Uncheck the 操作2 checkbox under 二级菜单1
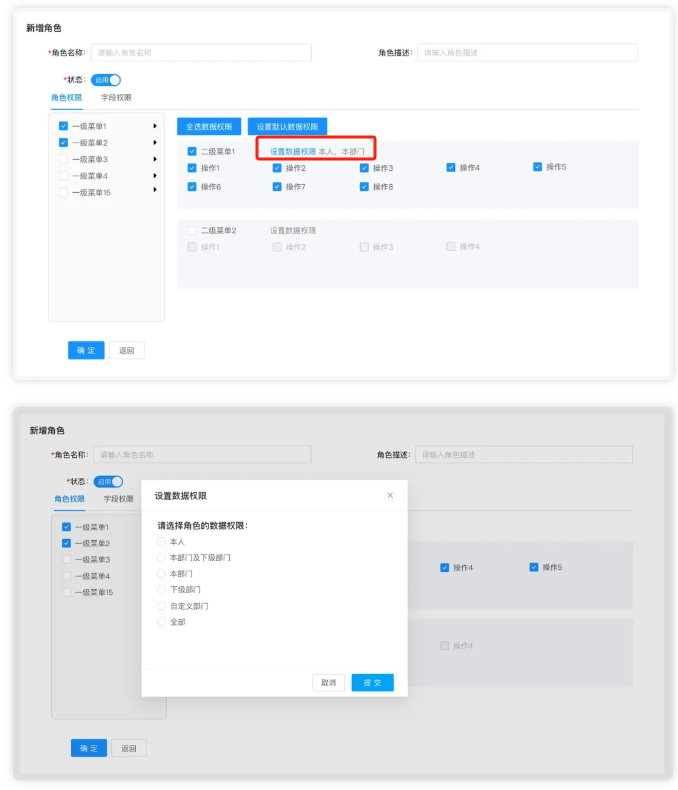The width and height of the screenshot is (678, 790). click(277, 168)
